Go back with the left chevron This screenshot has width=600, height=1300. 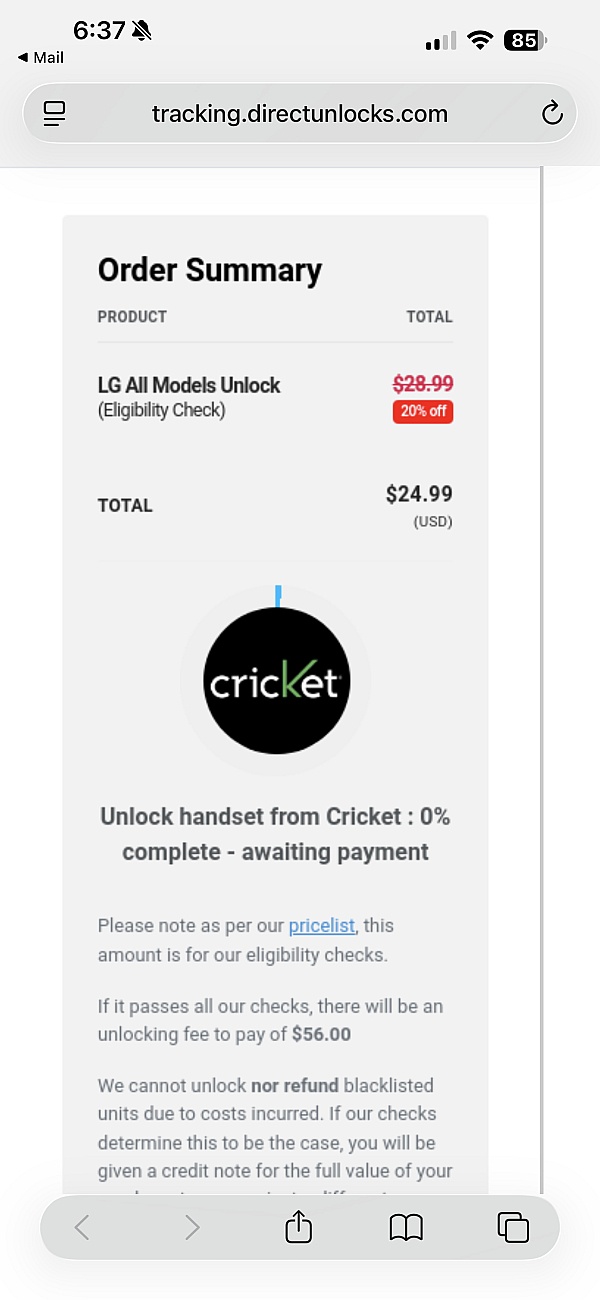83,1227
